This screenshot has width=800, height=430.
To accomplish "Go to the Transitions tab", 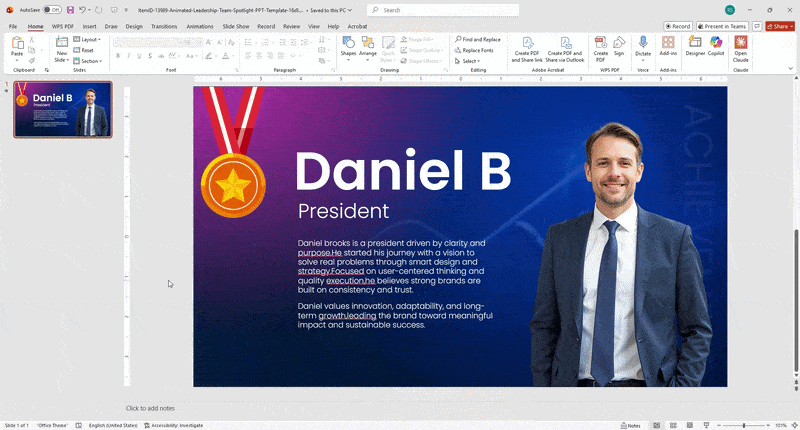I will tap(164, 26).
